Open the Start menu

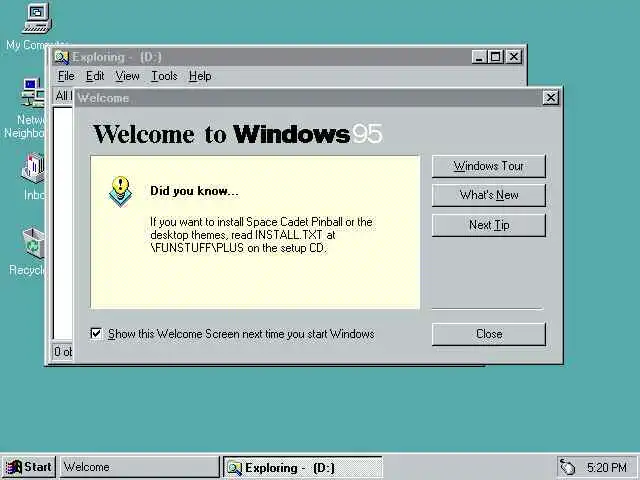coord(29,467)
